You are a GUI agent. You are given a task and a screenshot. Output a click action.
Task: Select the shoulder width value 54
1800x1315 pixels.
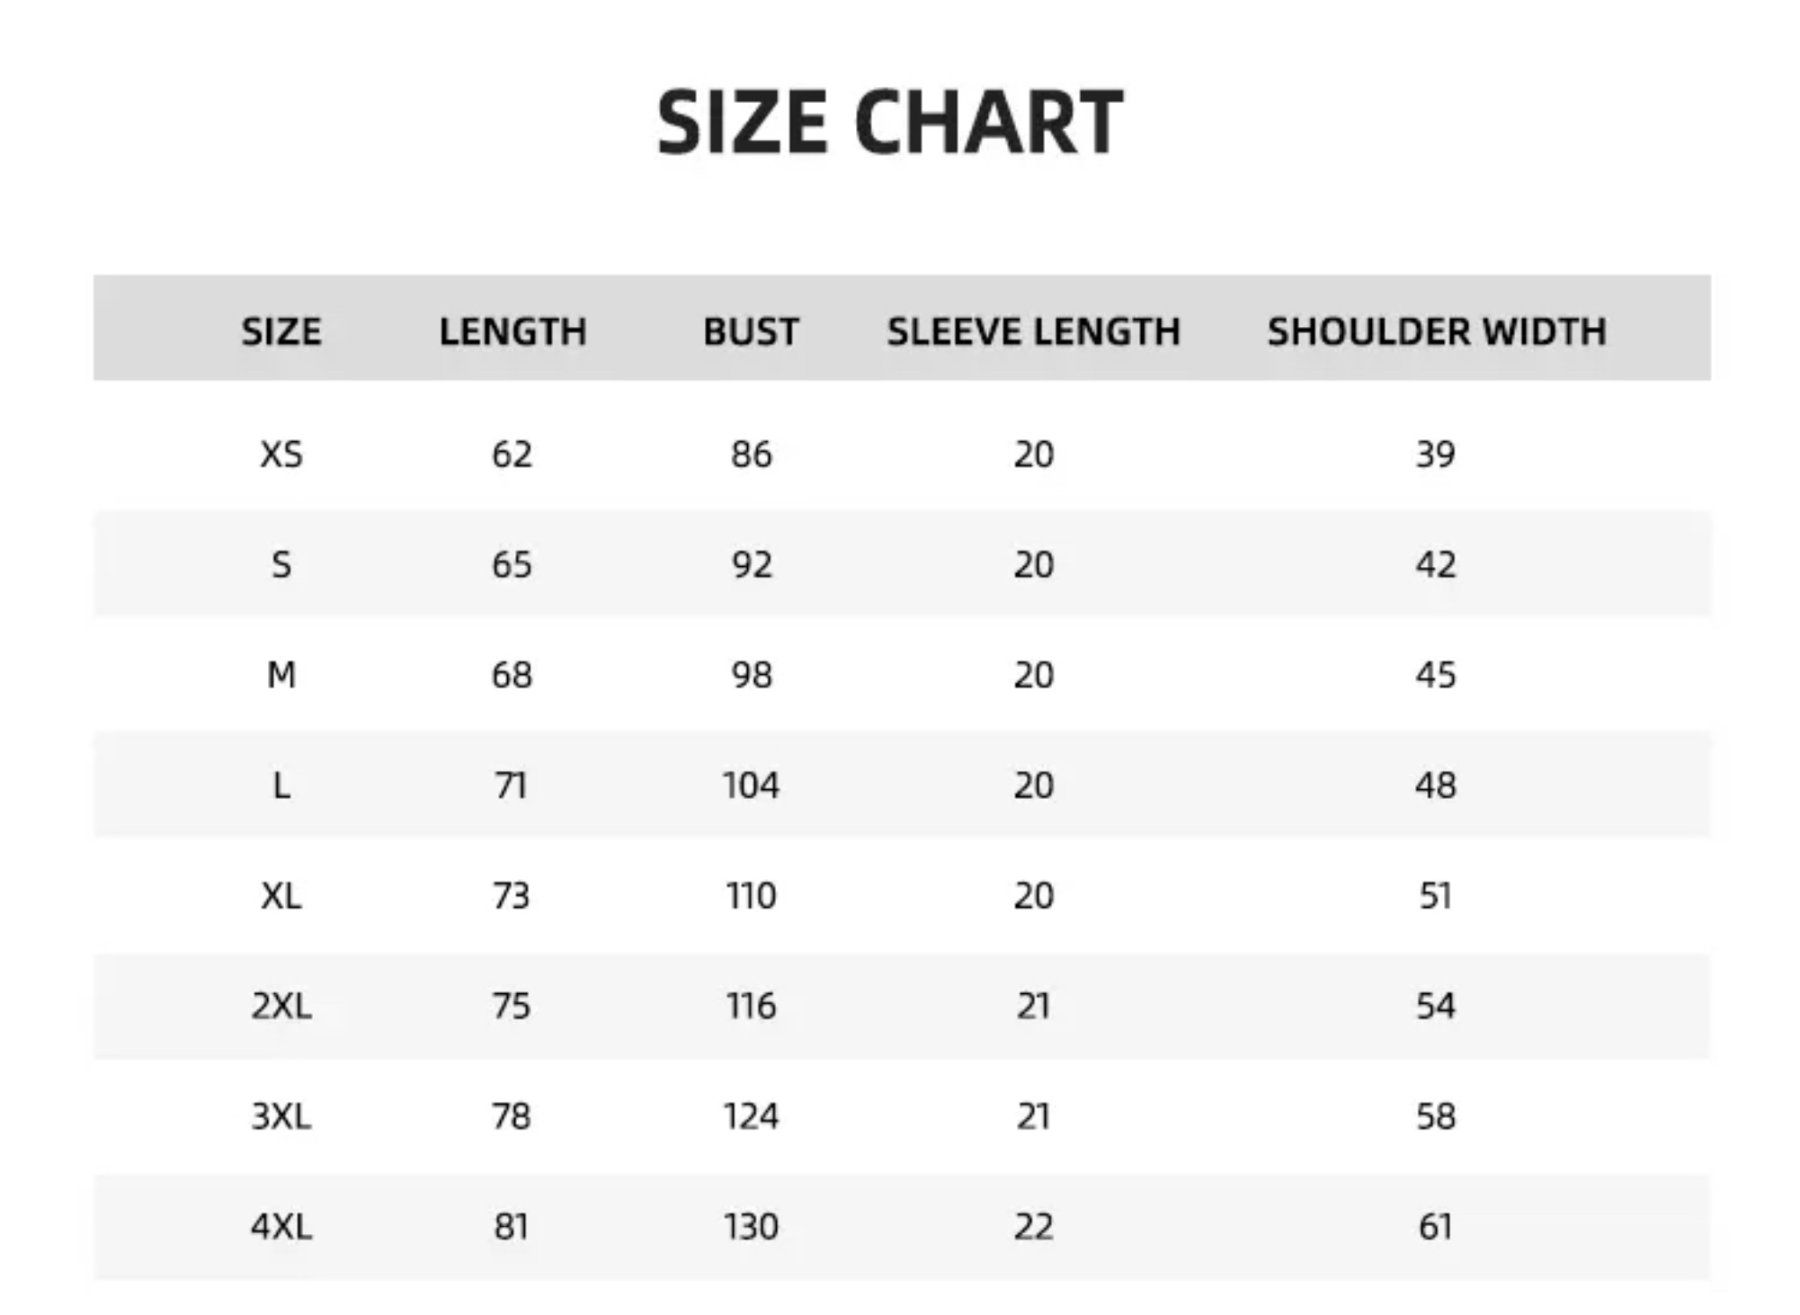tap(1435, 1006)
